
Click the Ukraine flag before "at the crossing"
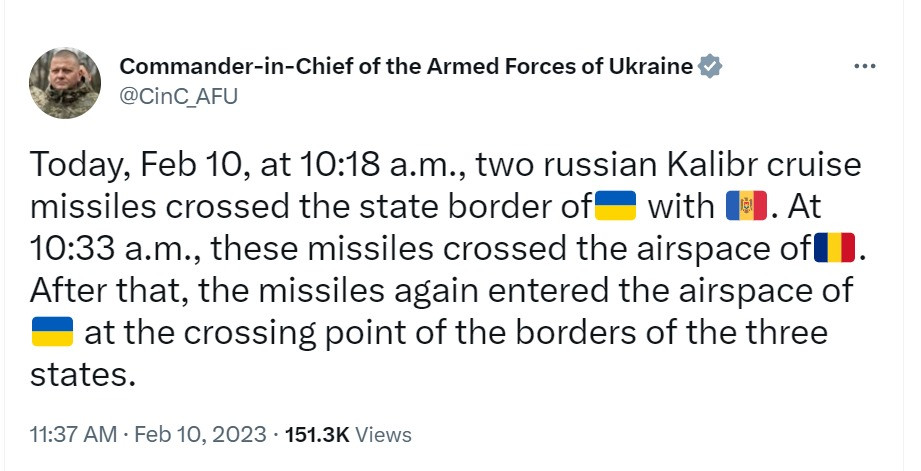point(53,332)
